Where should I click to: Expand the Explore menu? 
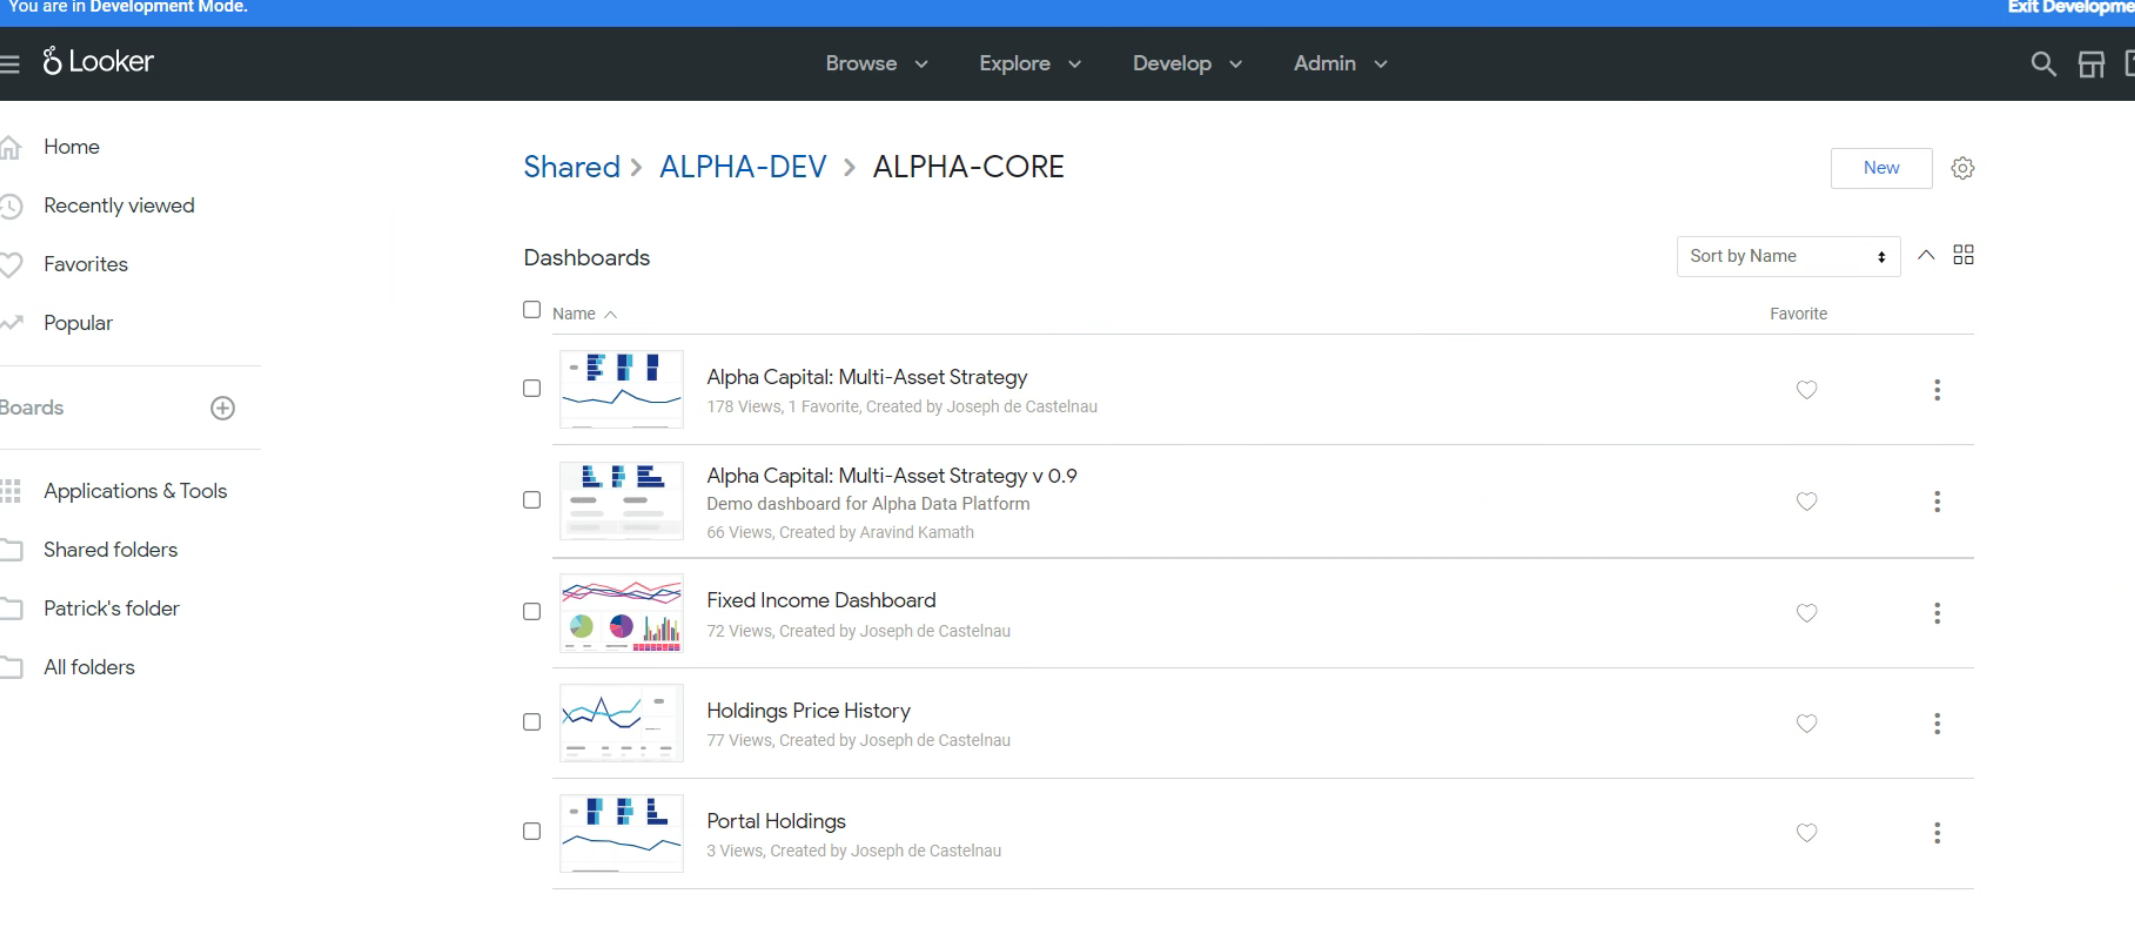point(1030,64)
